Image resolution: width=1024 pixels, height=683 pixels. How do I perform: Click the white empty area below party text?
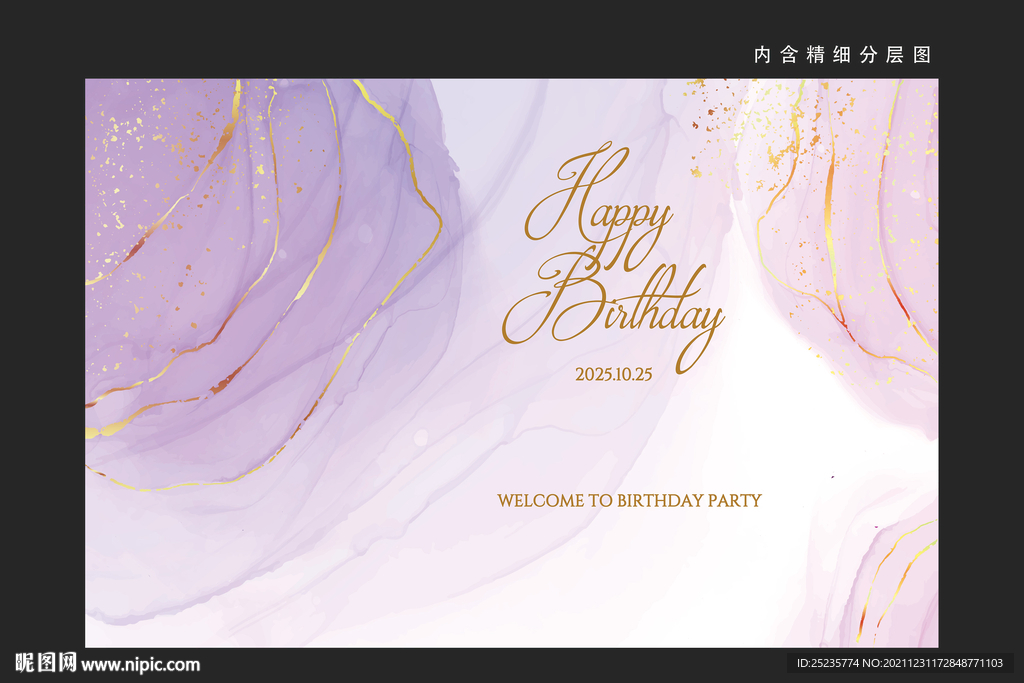point(653,575)
